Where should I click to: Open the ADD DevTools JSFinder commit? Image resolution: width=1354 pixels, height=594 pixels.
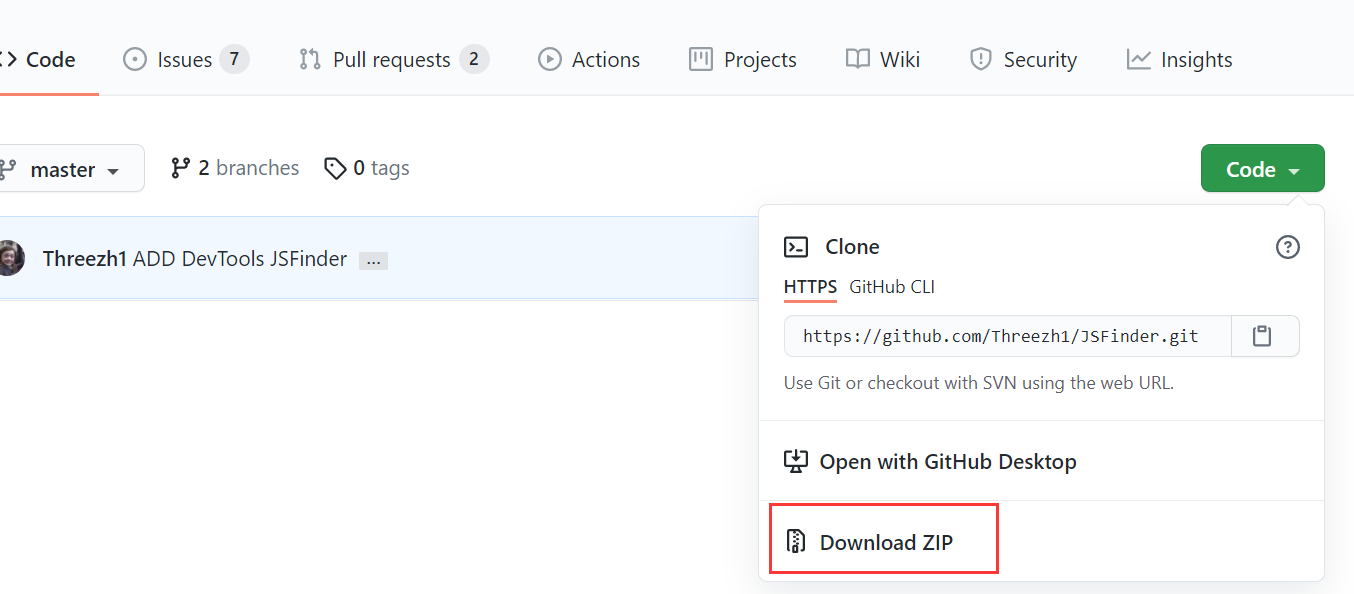click(240, 259)
